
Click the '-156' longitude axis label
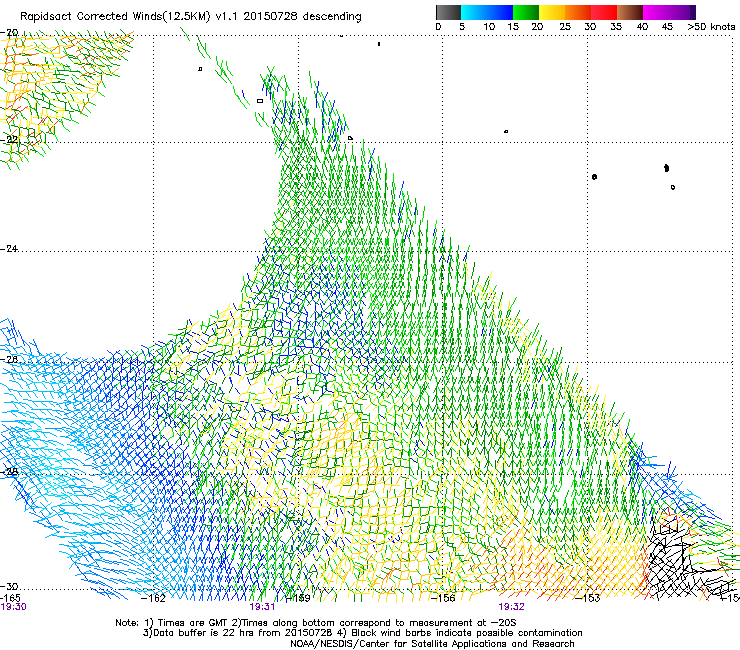click(443, 598)
